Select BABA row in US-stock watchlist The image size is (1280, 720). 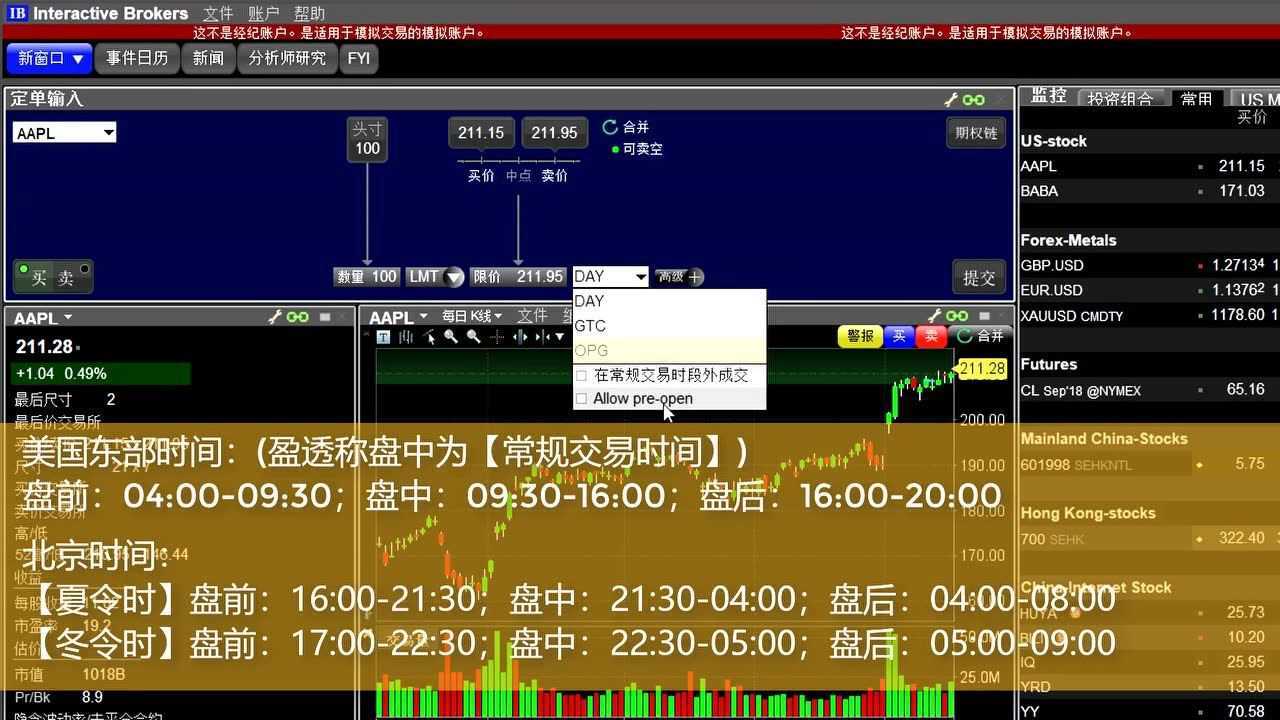1149,191
